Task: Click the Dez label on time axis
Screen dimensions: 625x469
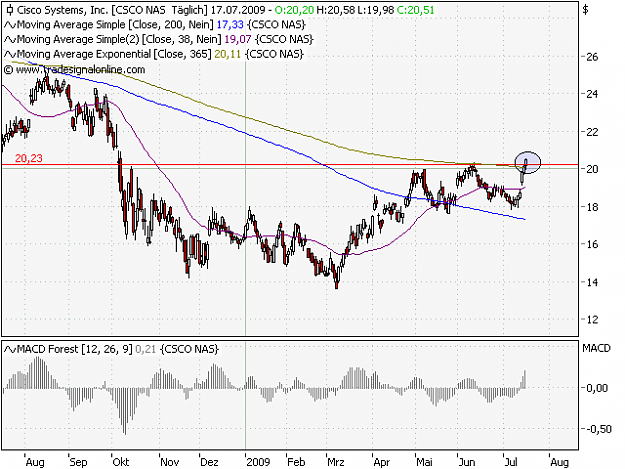Action: click(x=209, y=462)
